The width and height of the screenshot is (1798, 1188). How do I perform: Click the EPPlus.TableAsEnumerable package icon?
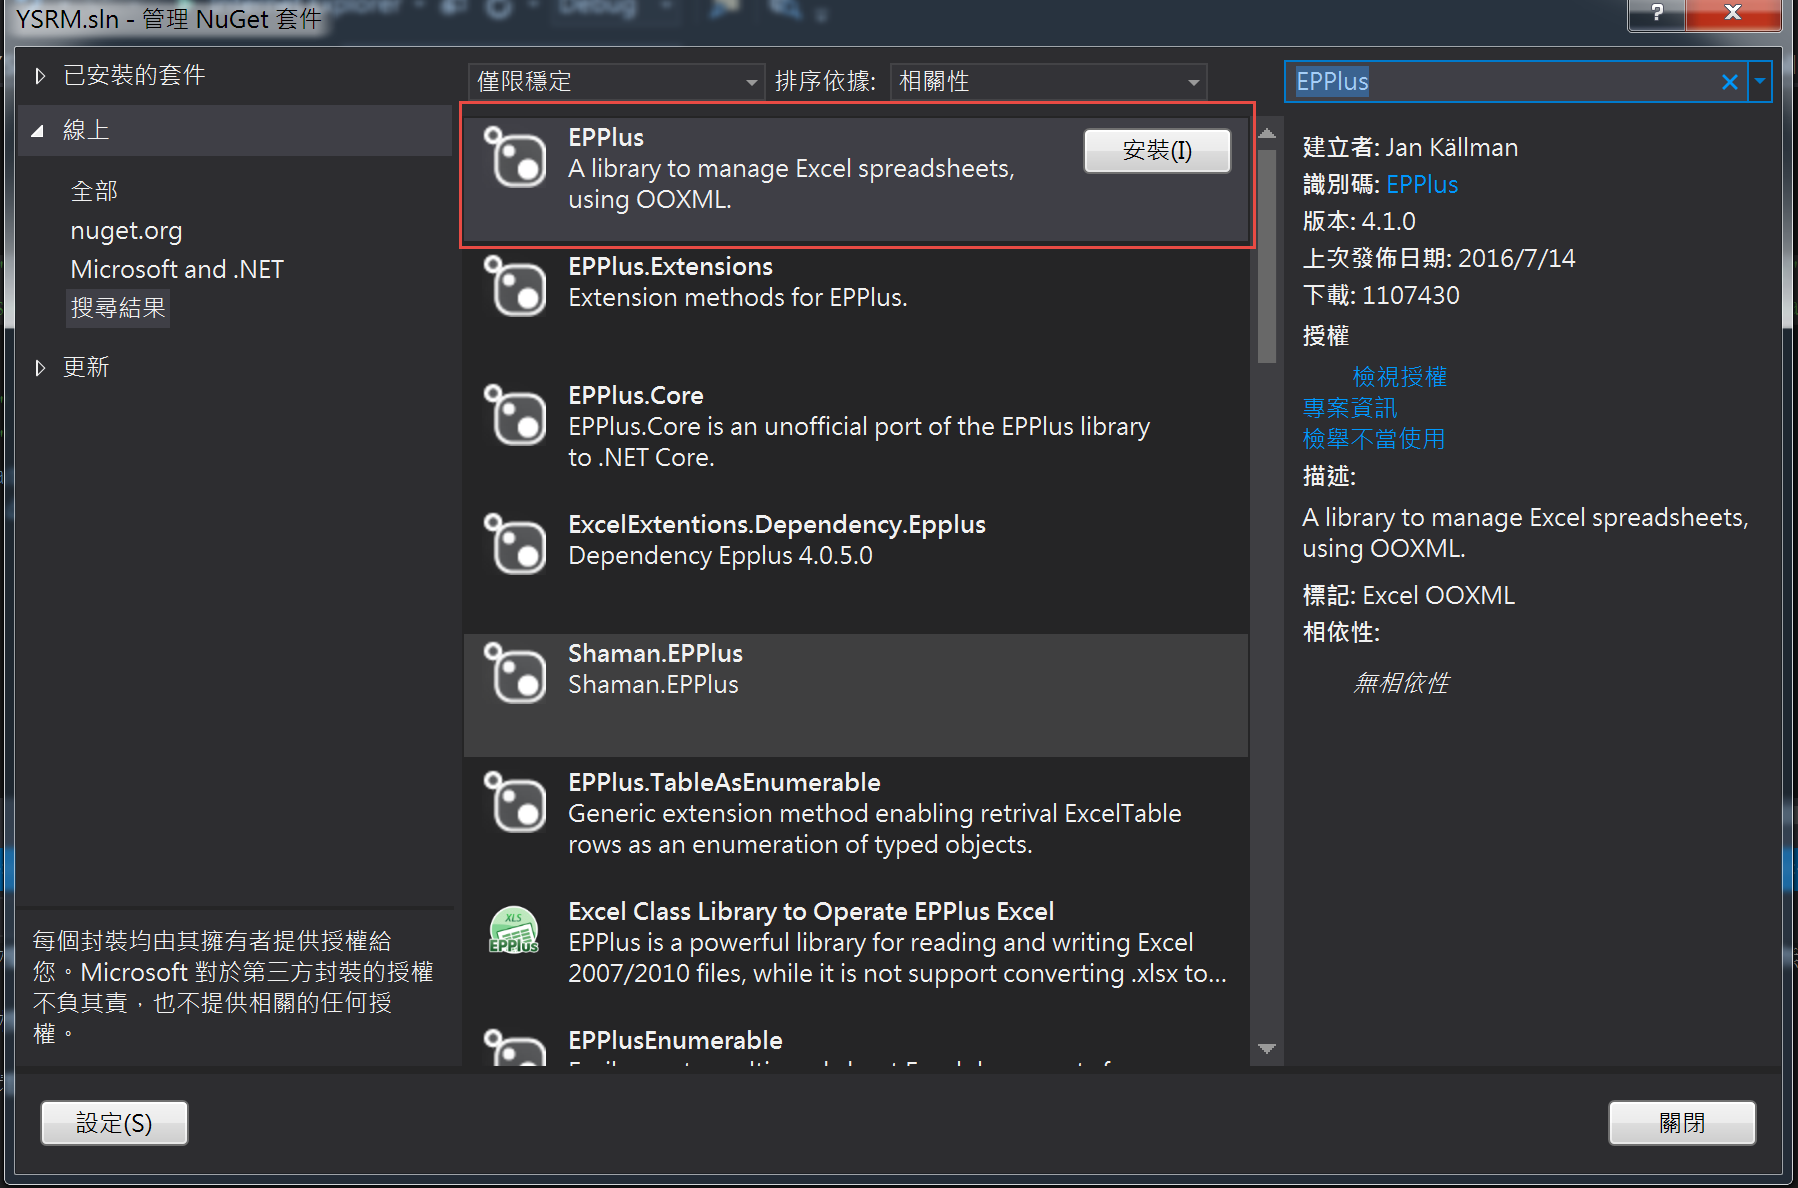(515, 802)
